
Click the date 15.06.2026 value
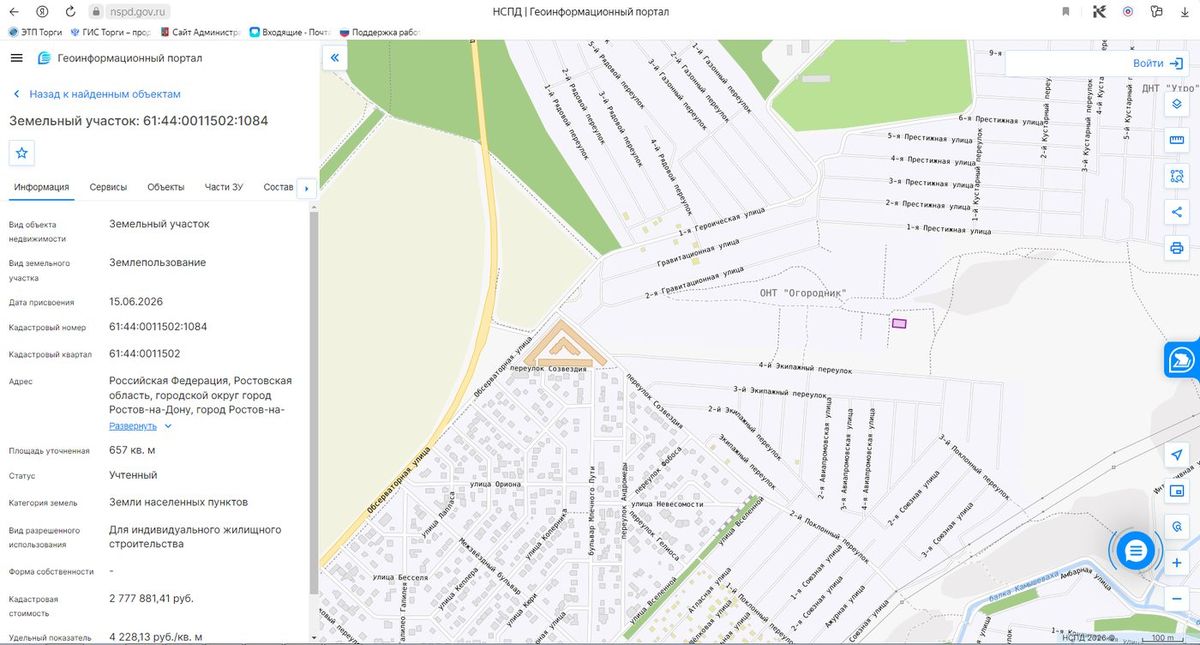[x=136, y=301]
